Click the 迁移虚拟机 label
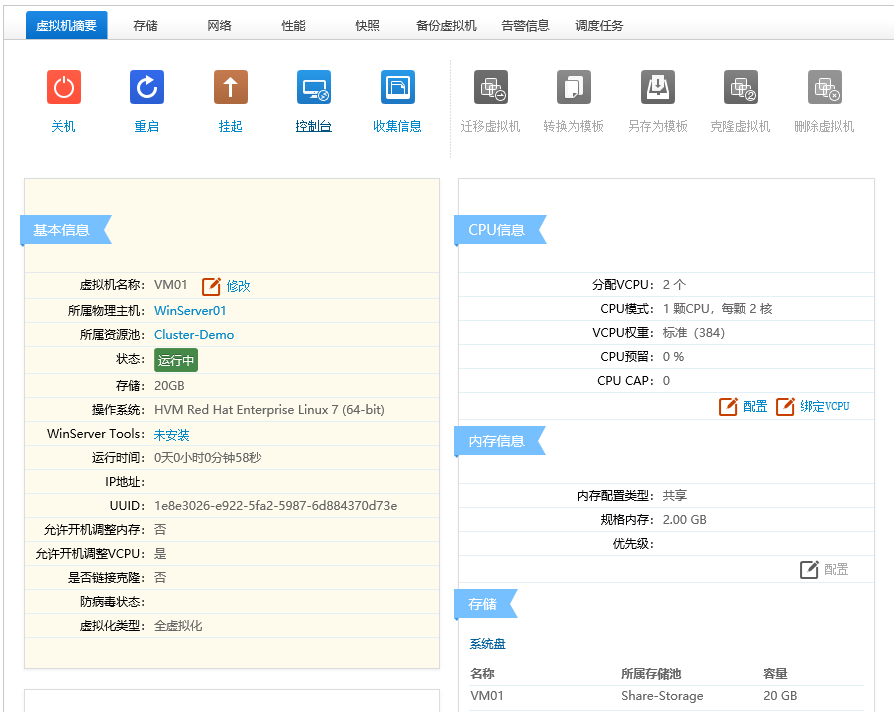The height and width of the screenshot is (712, 894). click(491, 126)
